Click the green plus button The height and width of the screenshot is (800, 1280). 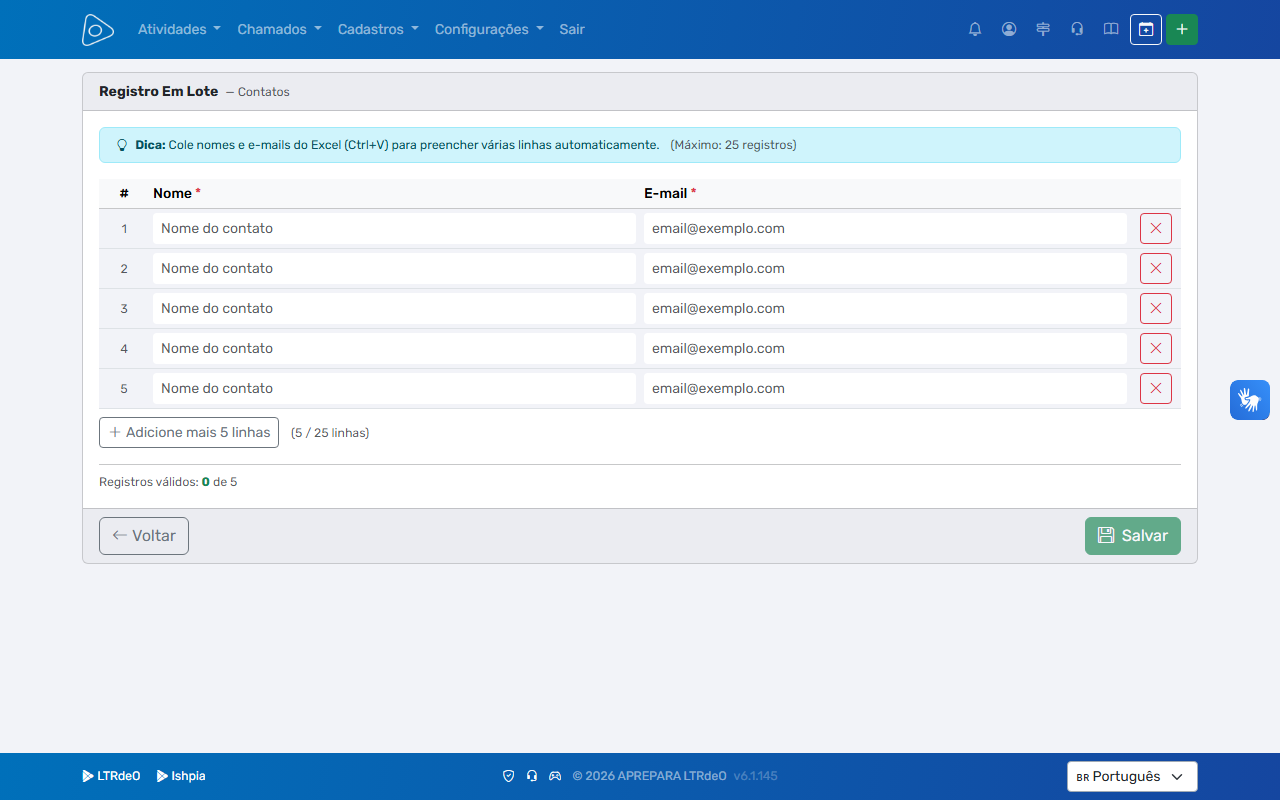click(x=1182, y=29)
